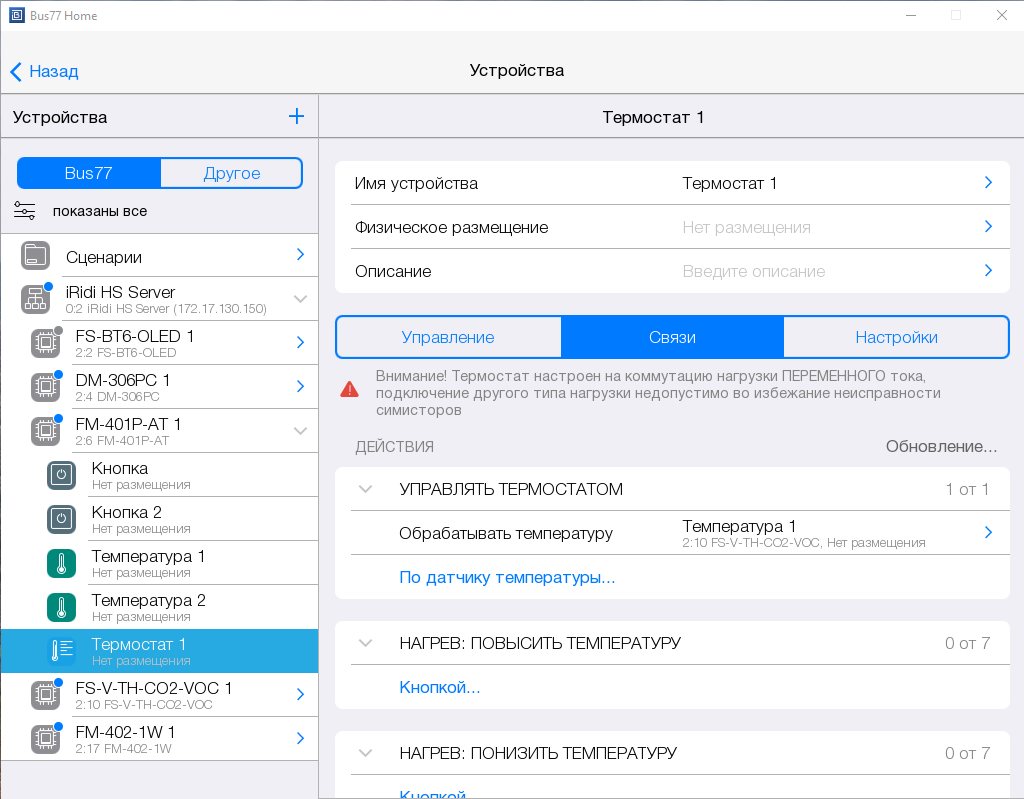
Task: Go back with the Назад button
Action: coord(44,71)
